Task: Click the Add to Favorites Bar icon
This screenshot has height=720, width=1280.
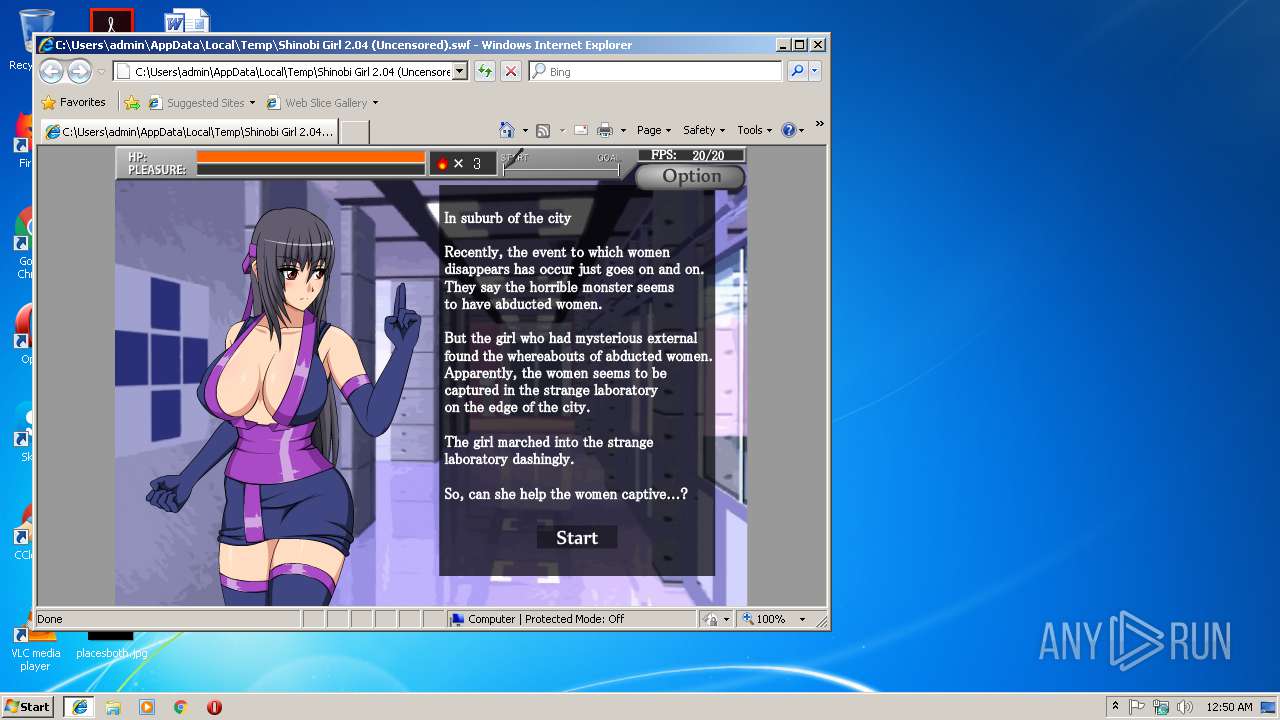Action: tap(131, 102)
